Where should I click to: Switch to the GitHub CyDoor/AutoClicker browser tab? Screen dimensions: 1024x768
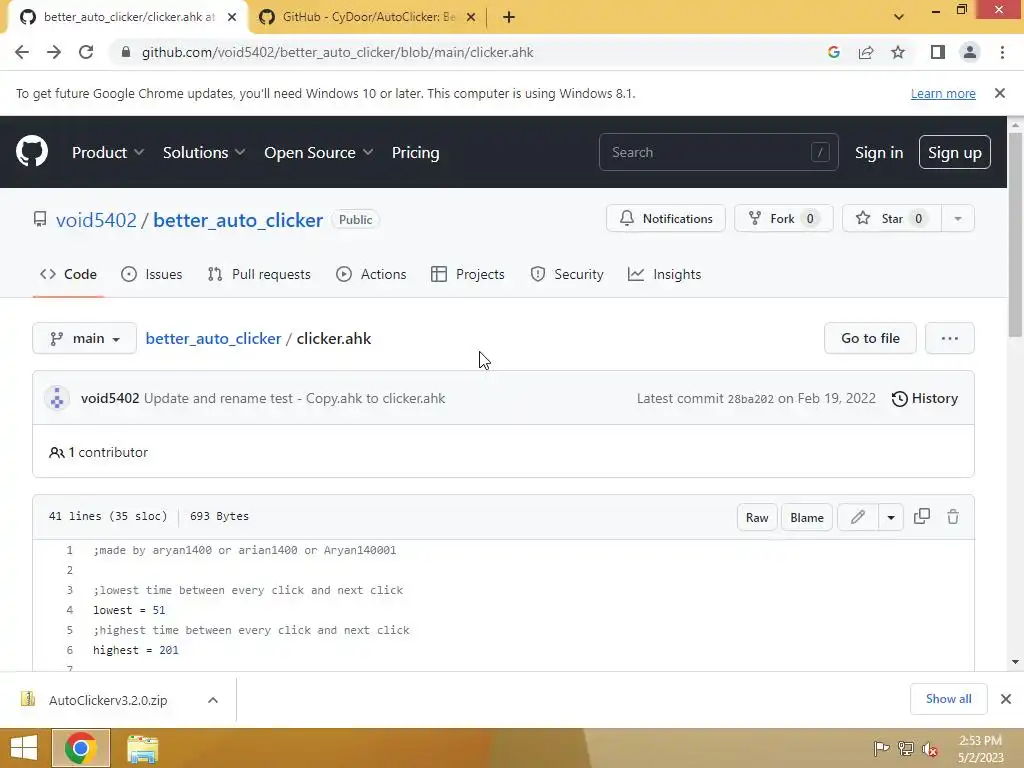tap(368, 17)
